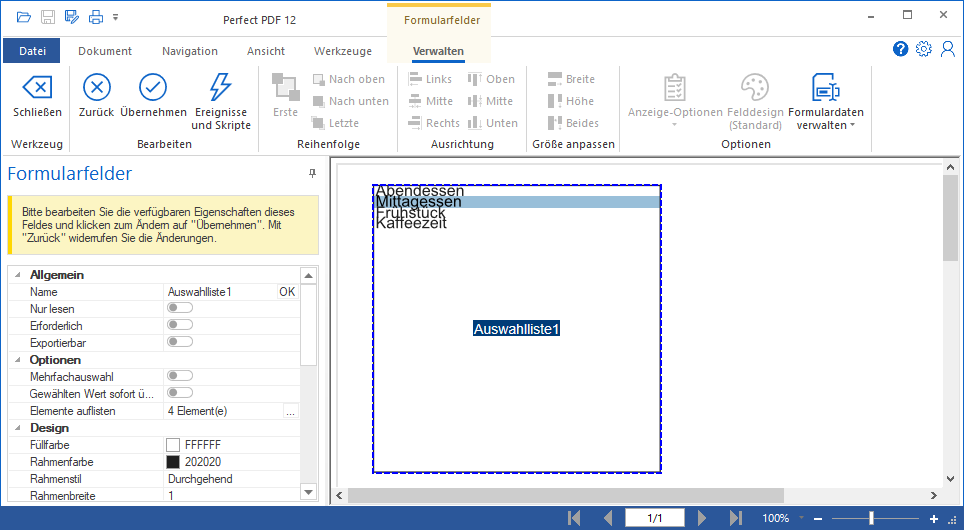Toggle the Nur lesen switch
The image size is (964, 530).
pyautogui.click(x=180, y=309)
